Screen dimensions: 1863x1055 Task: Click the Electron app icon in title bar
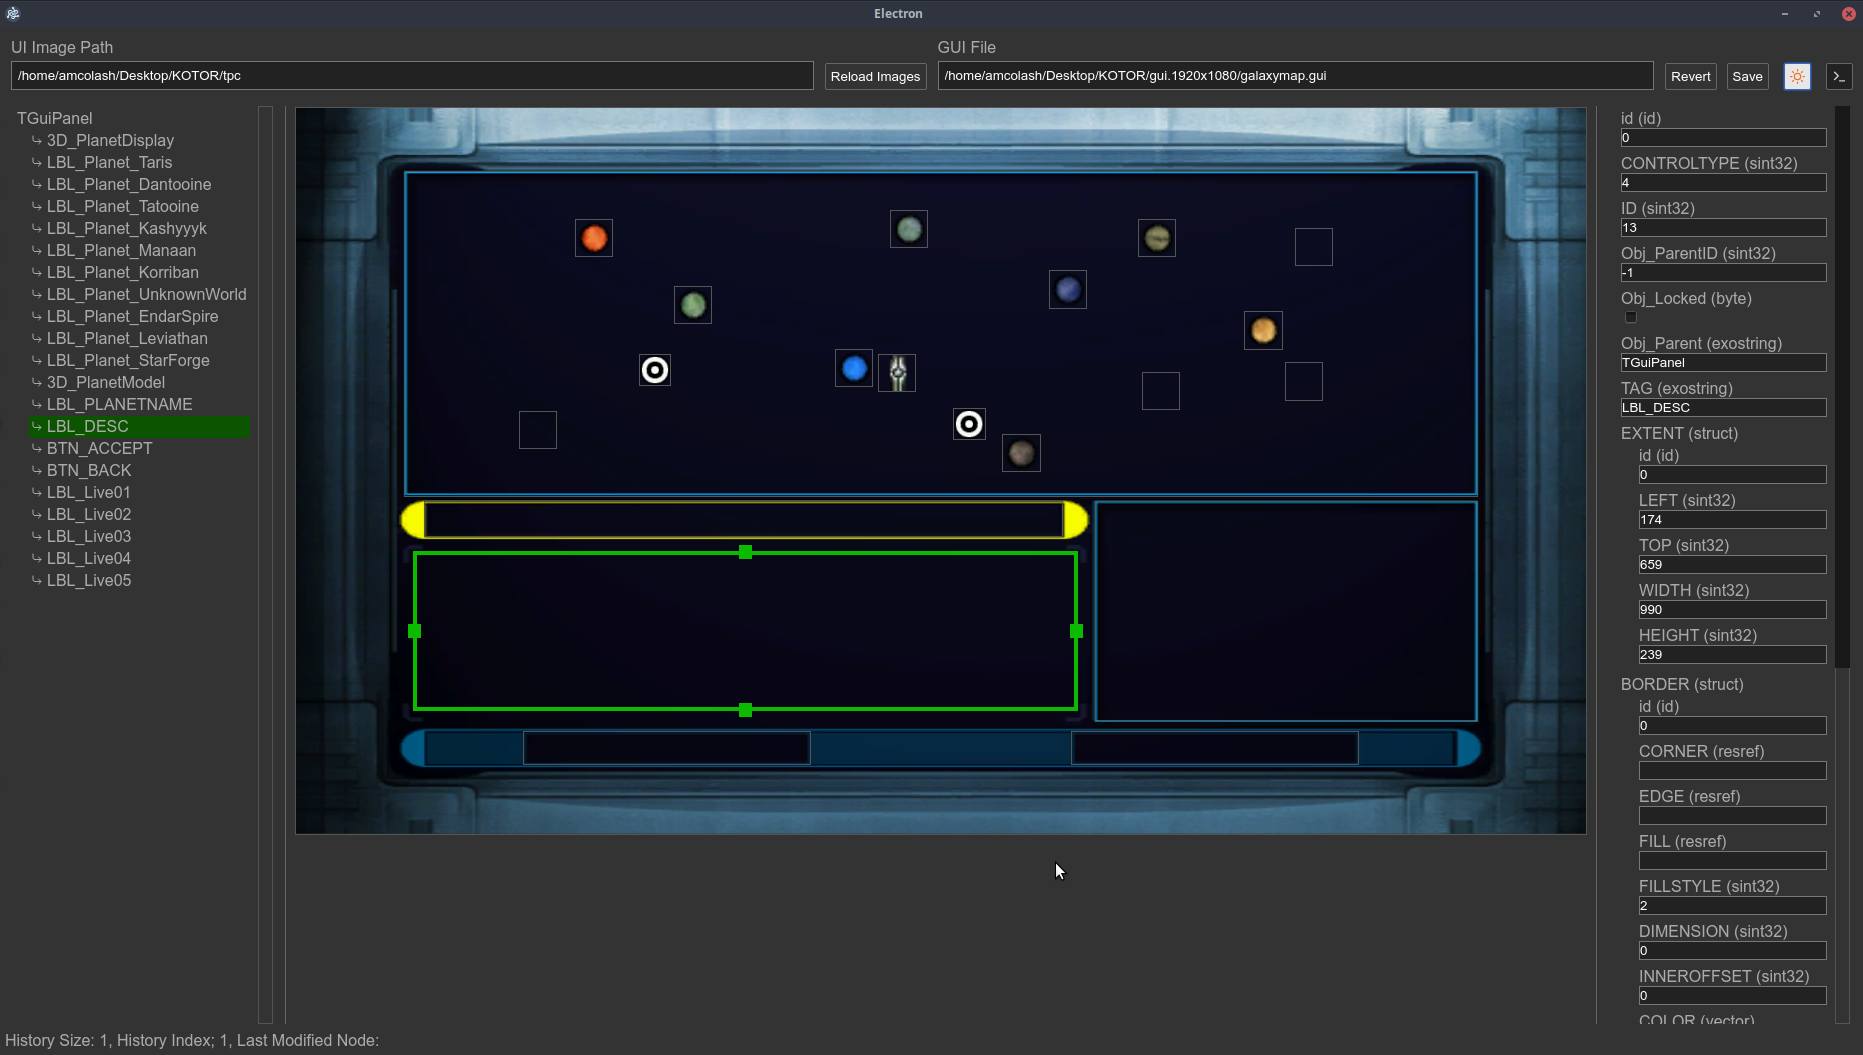pyautogui.click(x=13, y=13)
